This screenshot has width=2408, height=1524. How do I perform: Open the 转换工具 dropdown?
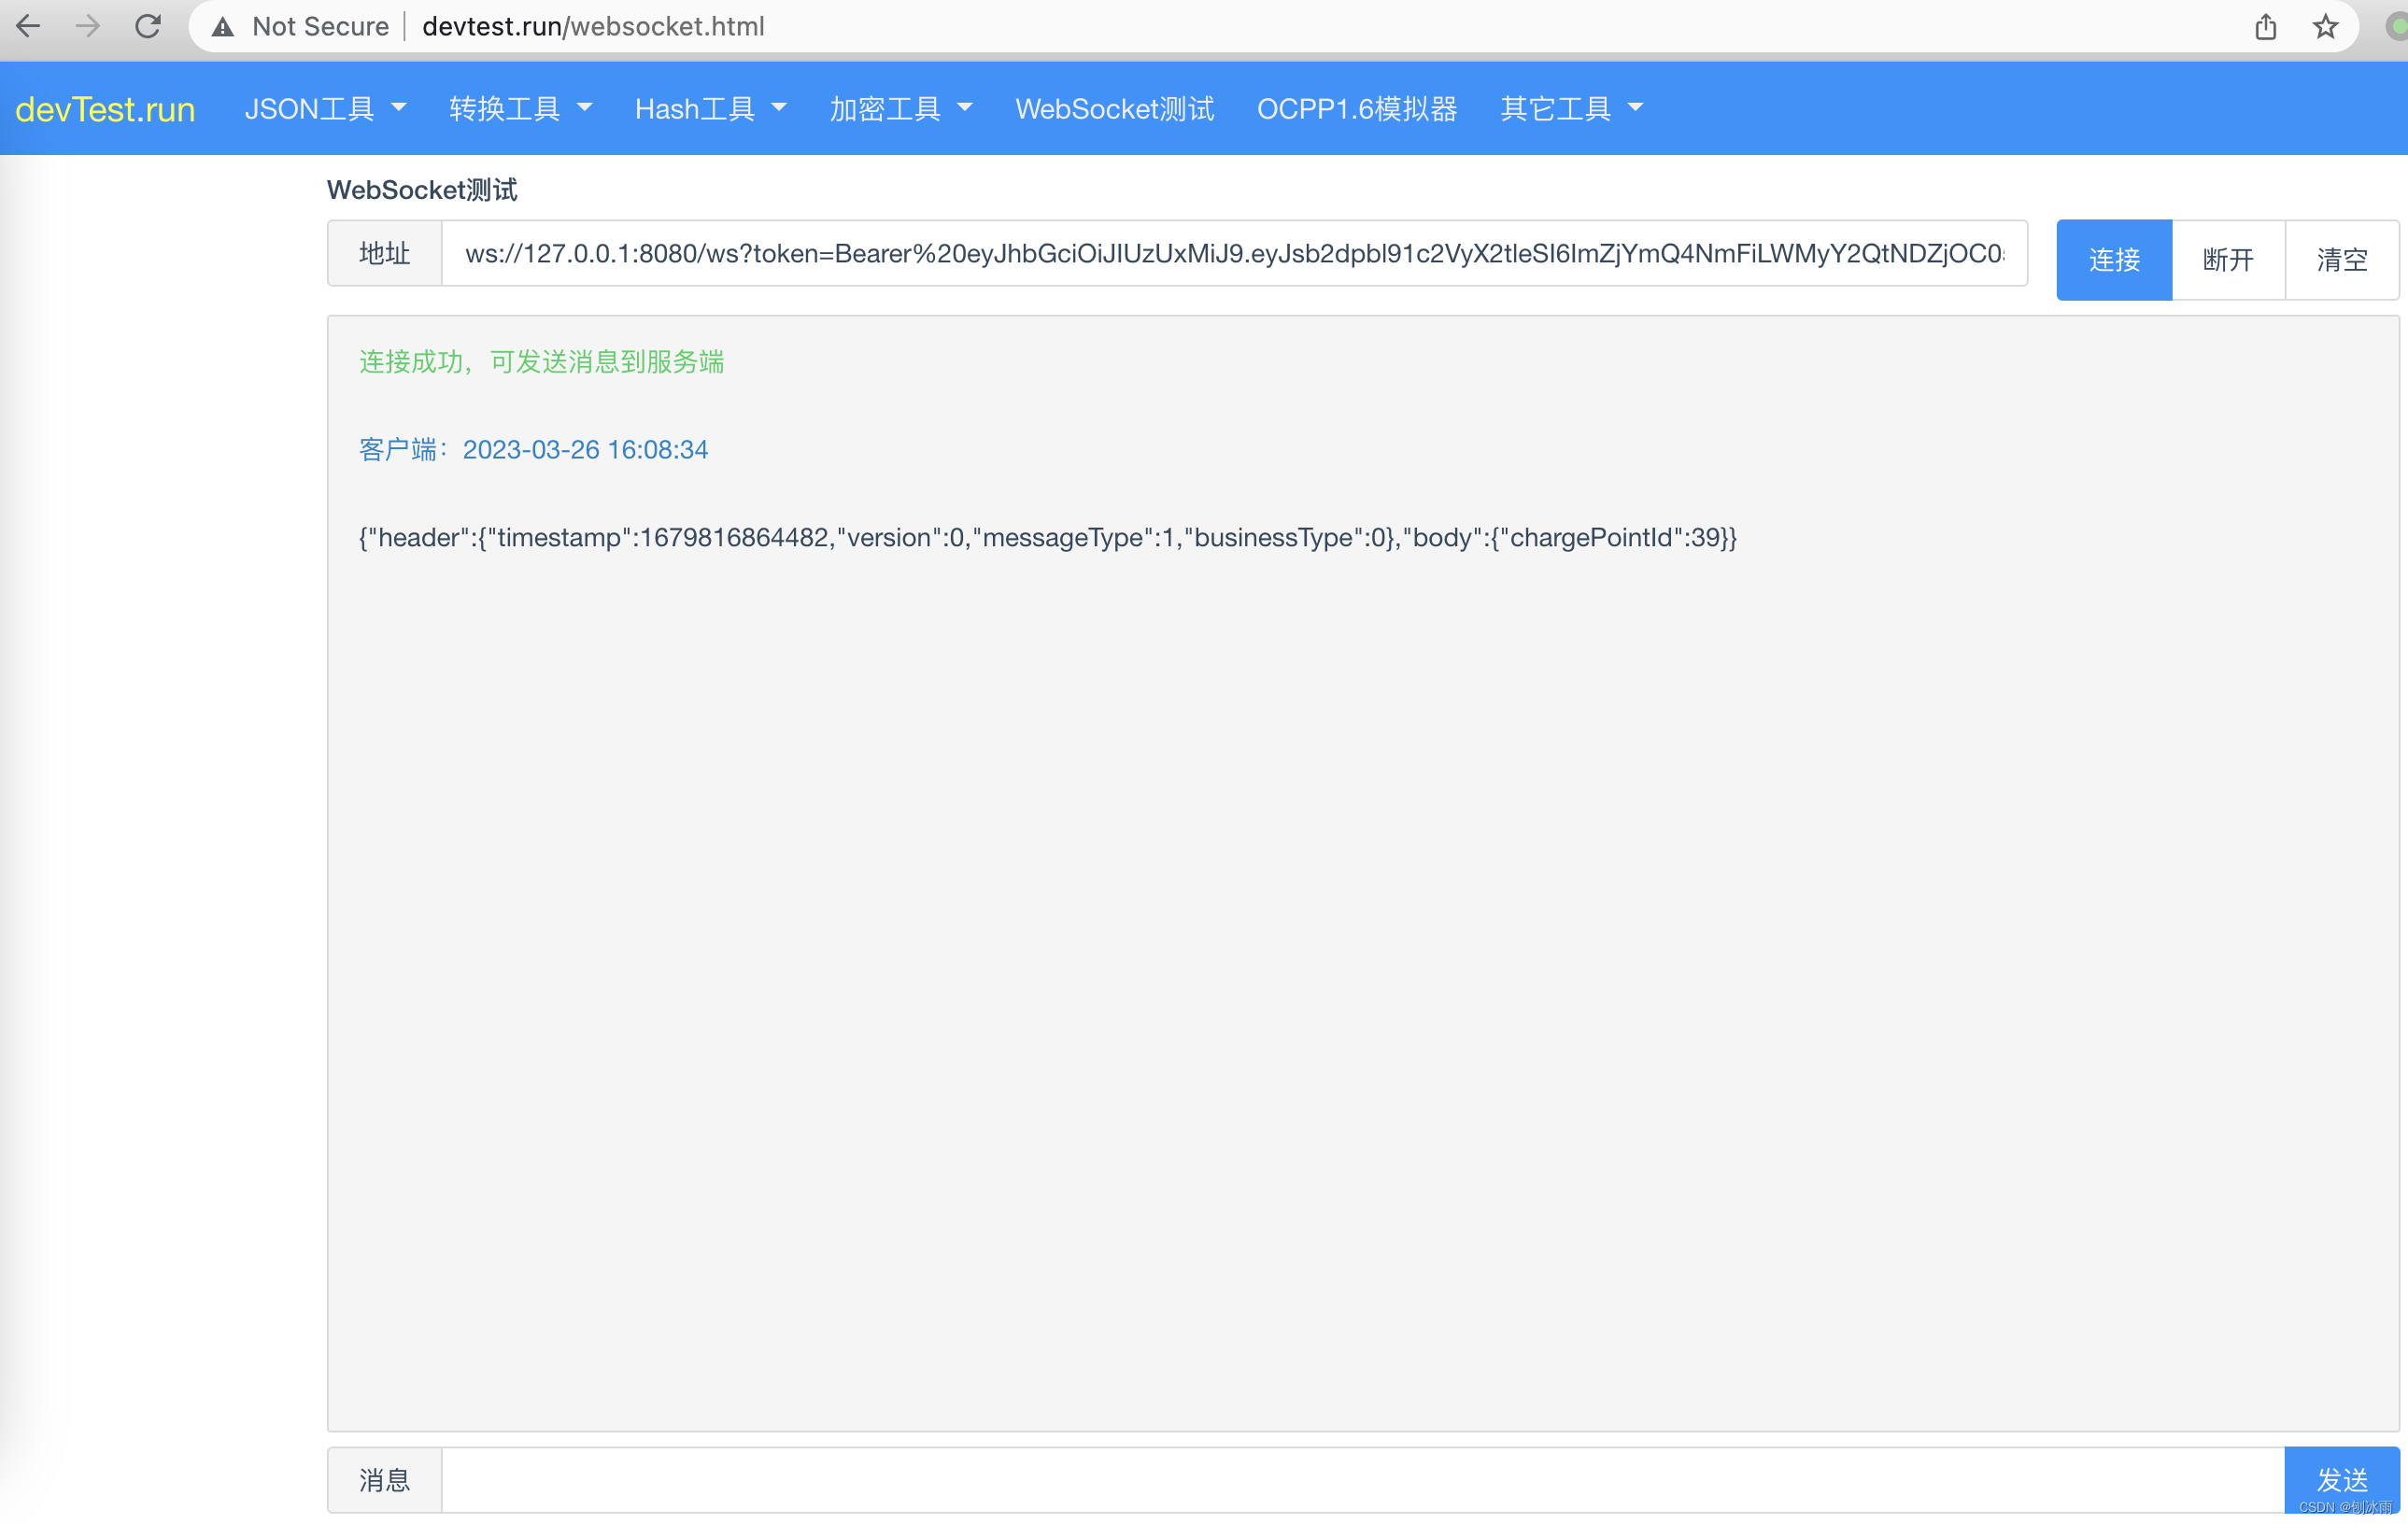click(520, 108)
